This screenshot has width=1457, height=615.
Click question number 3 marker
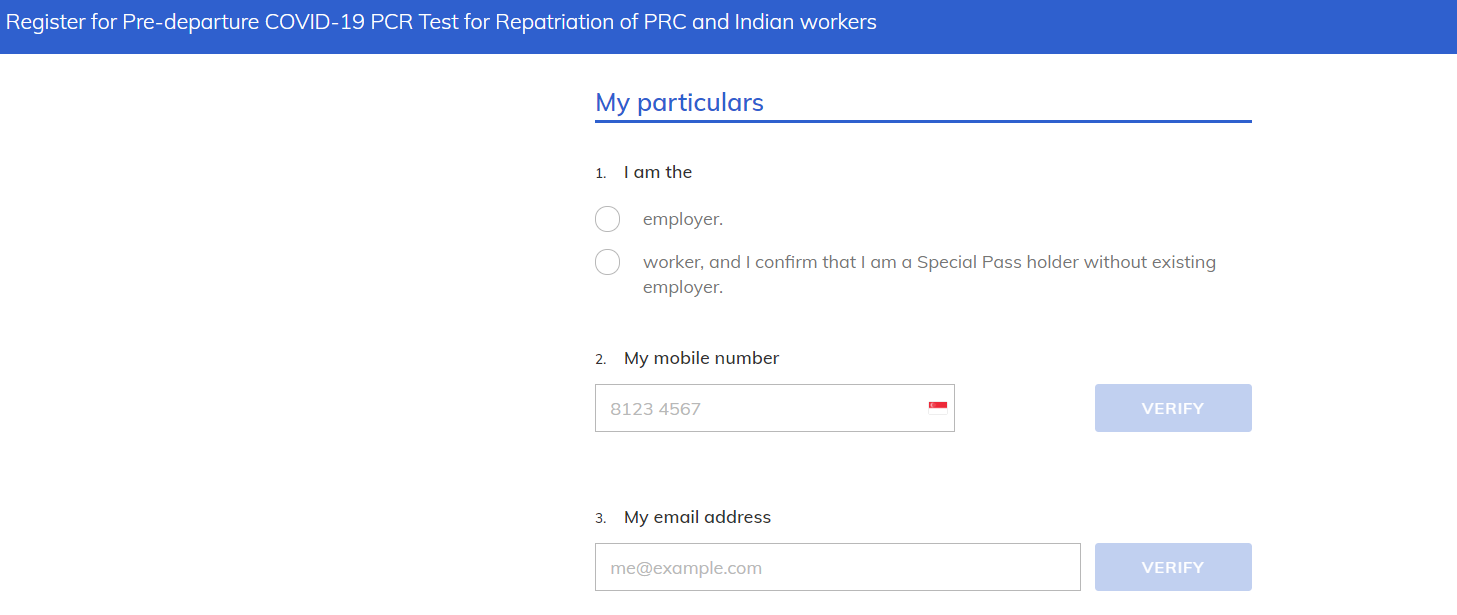tap(601, 518)
